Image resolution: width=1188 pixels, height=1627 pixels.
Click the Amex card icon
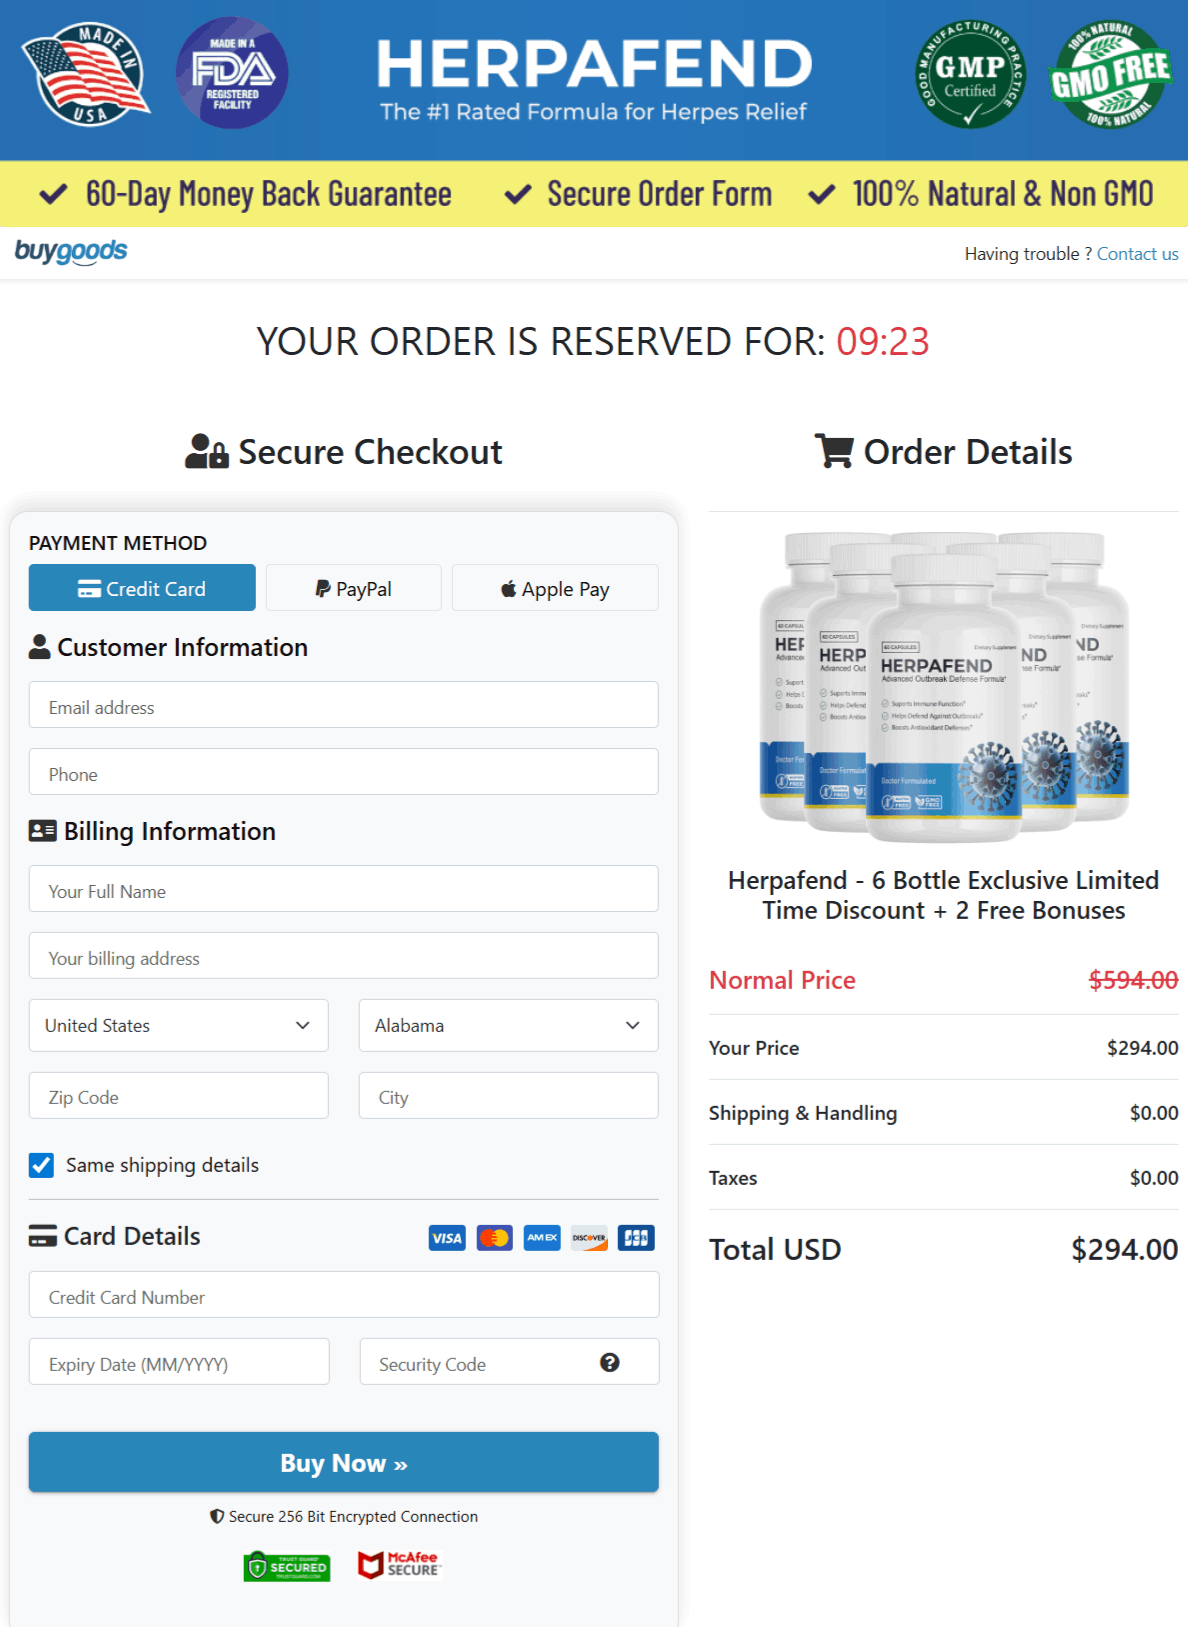click(542, 1238)
